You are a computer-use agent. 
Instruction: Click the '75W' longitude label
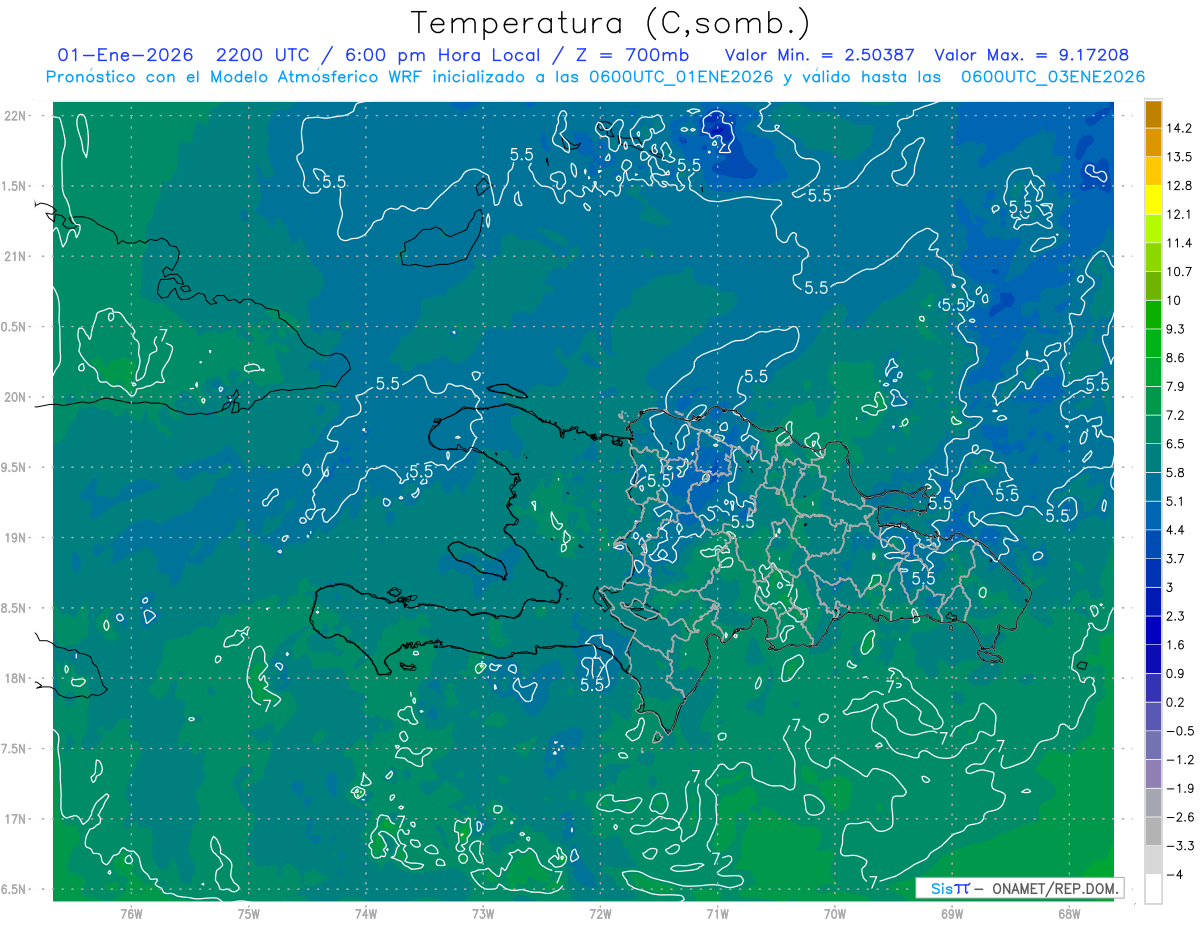point(249,913)
